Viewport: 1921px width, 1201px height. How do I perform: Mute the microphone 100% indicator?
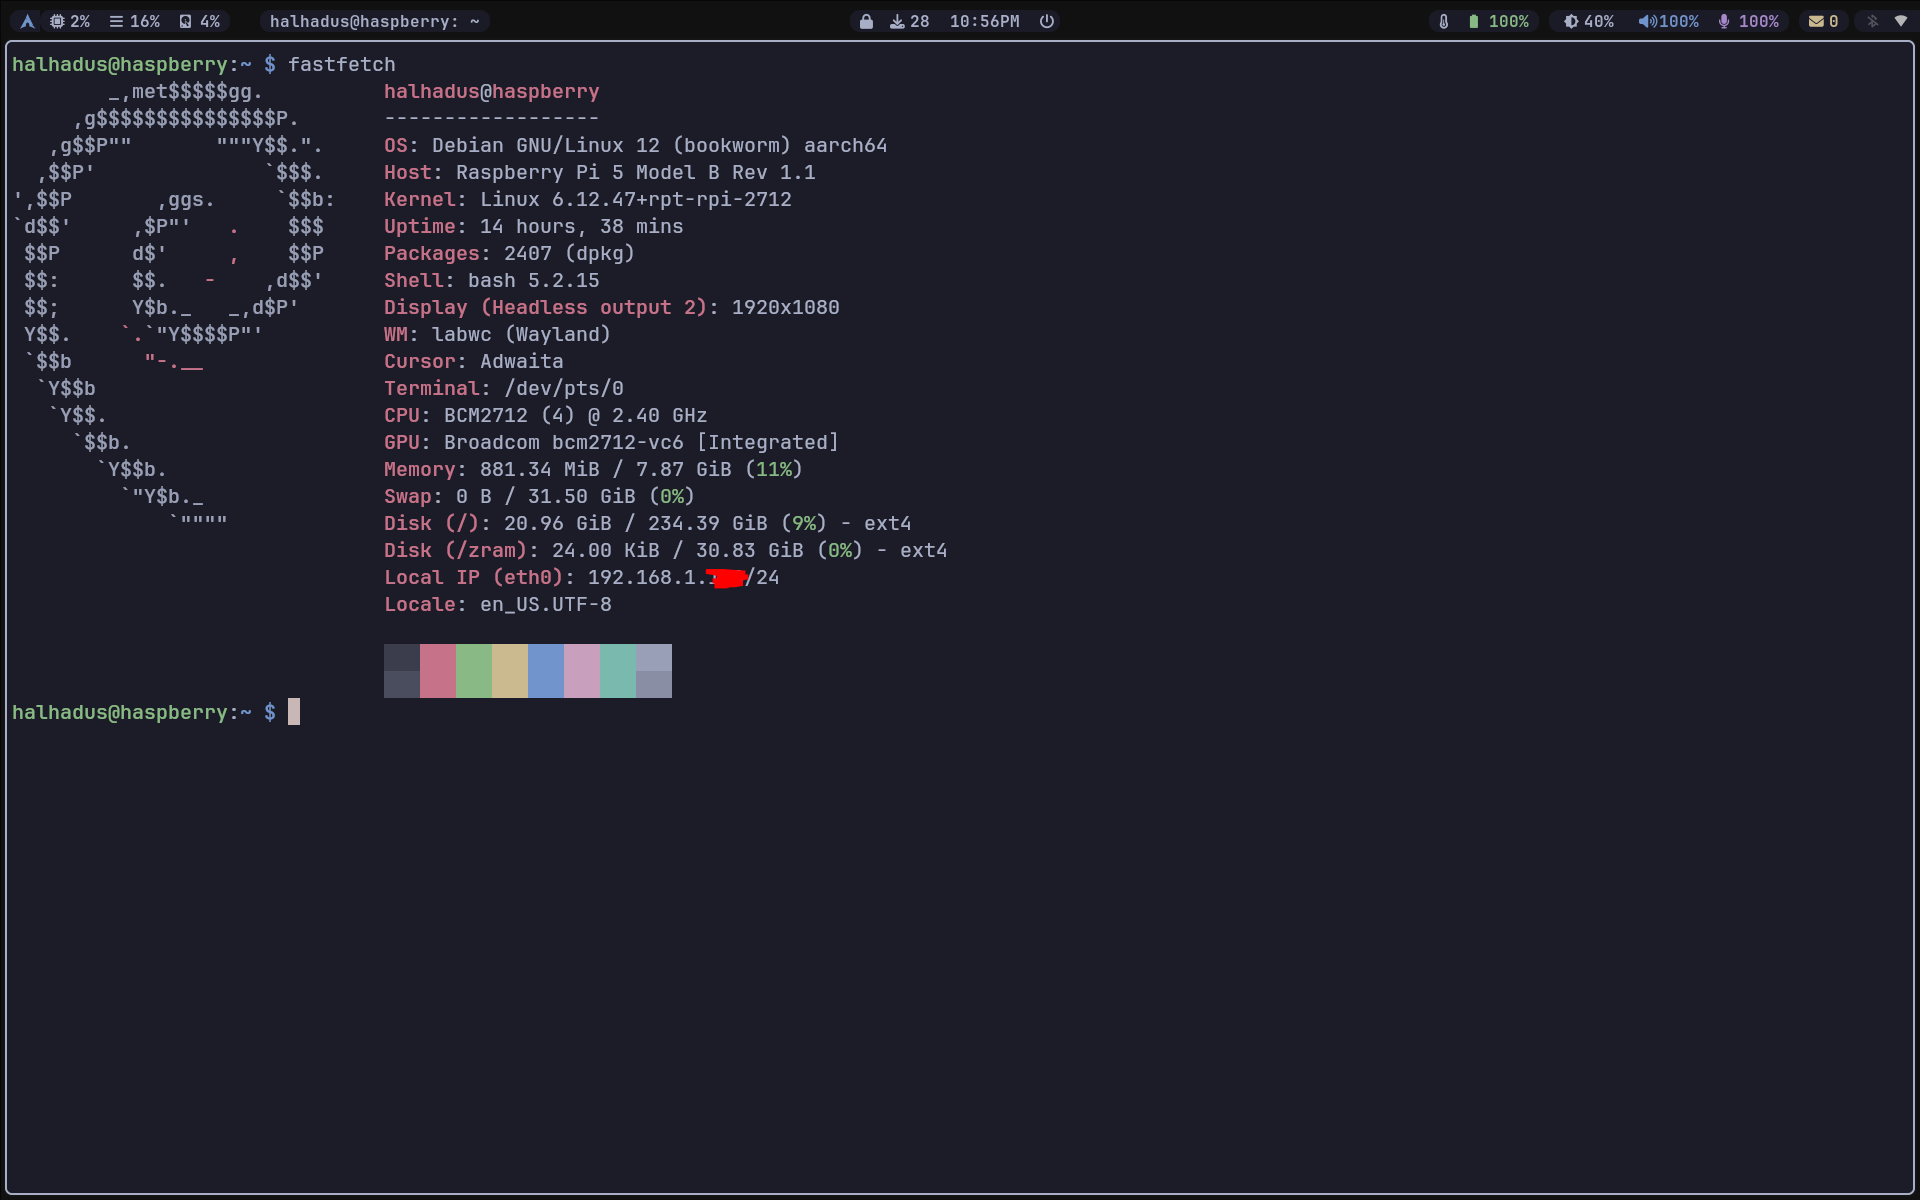1748,21
